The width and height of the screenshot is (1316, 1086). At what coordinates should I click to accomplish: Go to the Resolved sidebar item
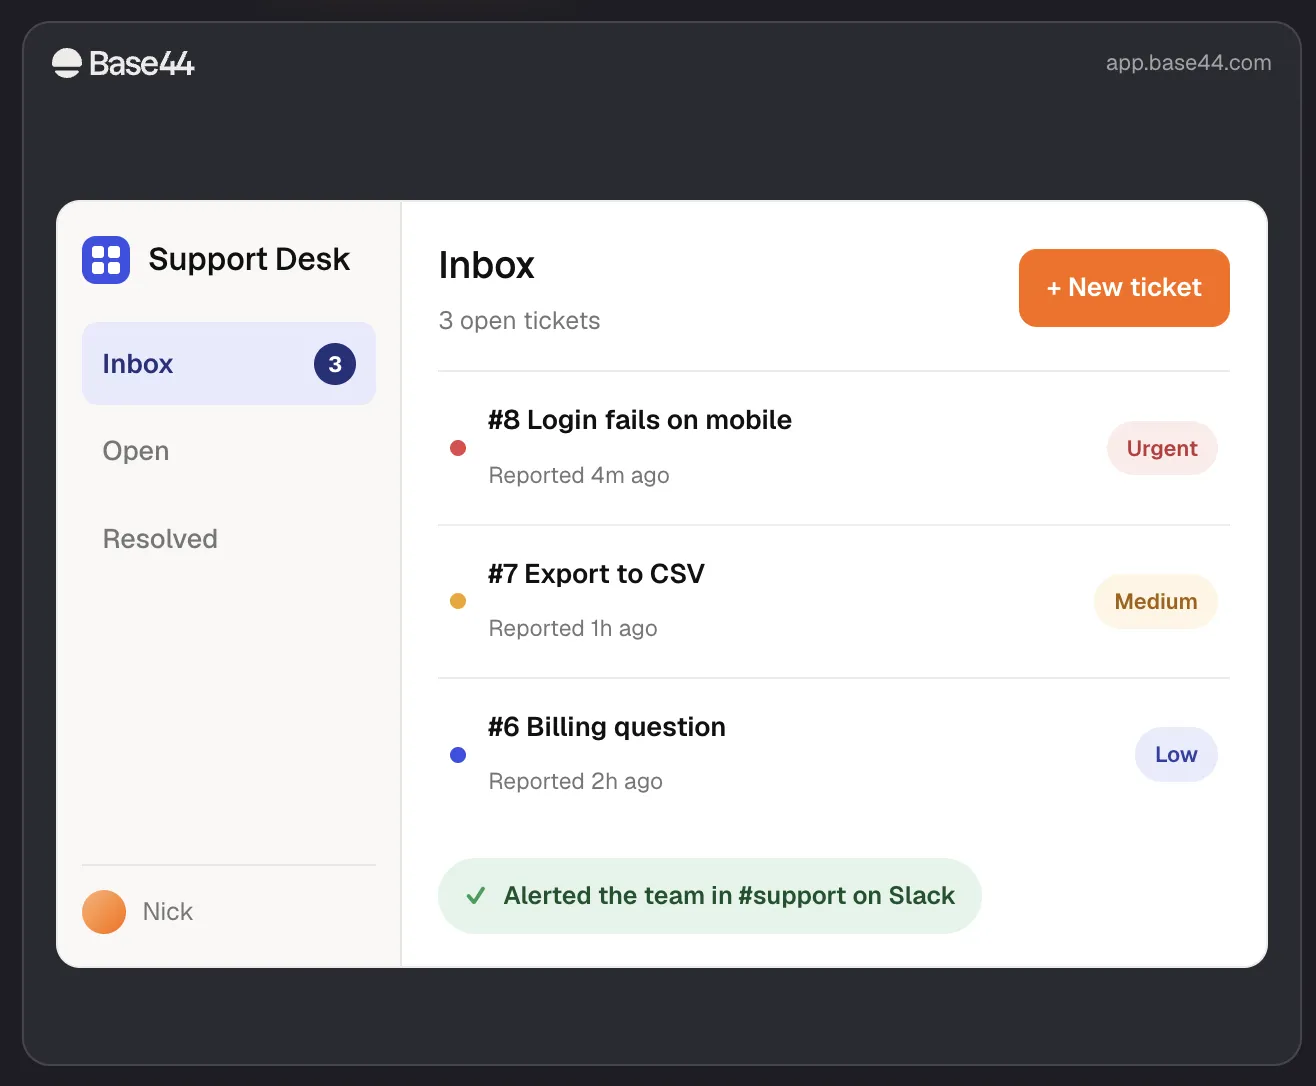pyautogui.click(x=229, y=539)
